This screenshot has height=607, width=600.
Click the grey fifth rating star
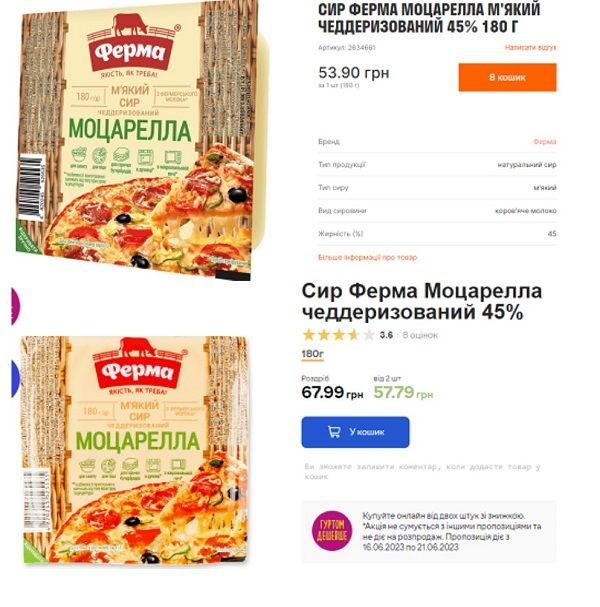point(369,335)
